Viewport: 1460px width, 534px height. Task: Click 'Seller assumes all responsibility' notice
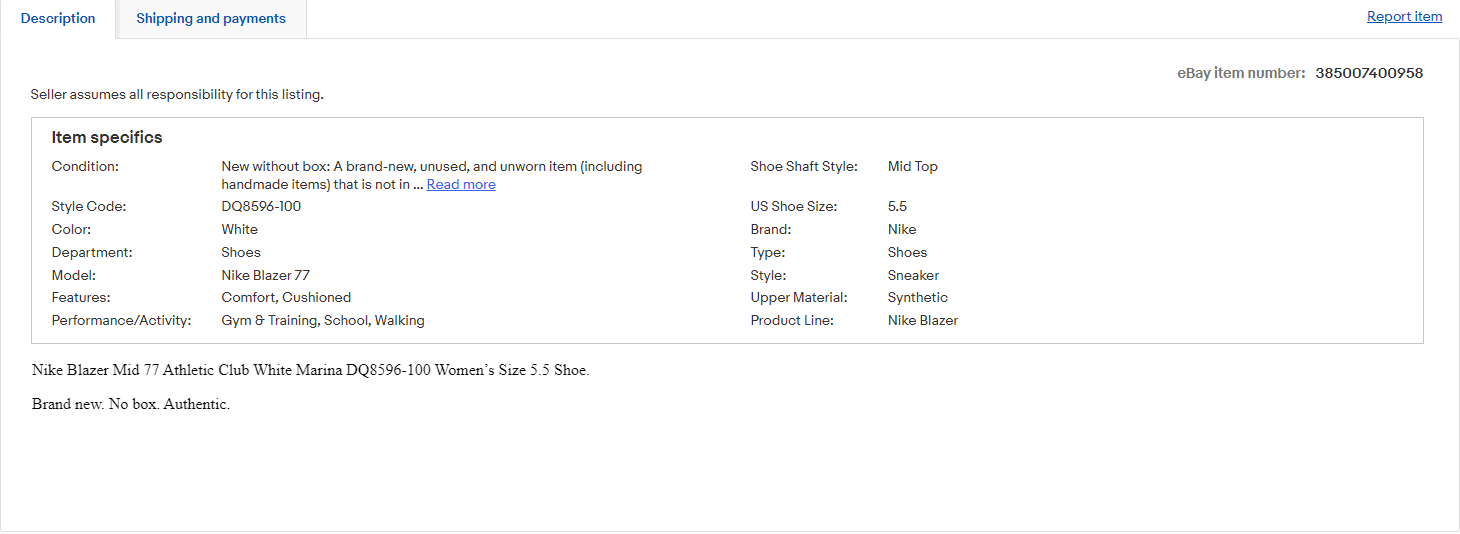(177, 95)
